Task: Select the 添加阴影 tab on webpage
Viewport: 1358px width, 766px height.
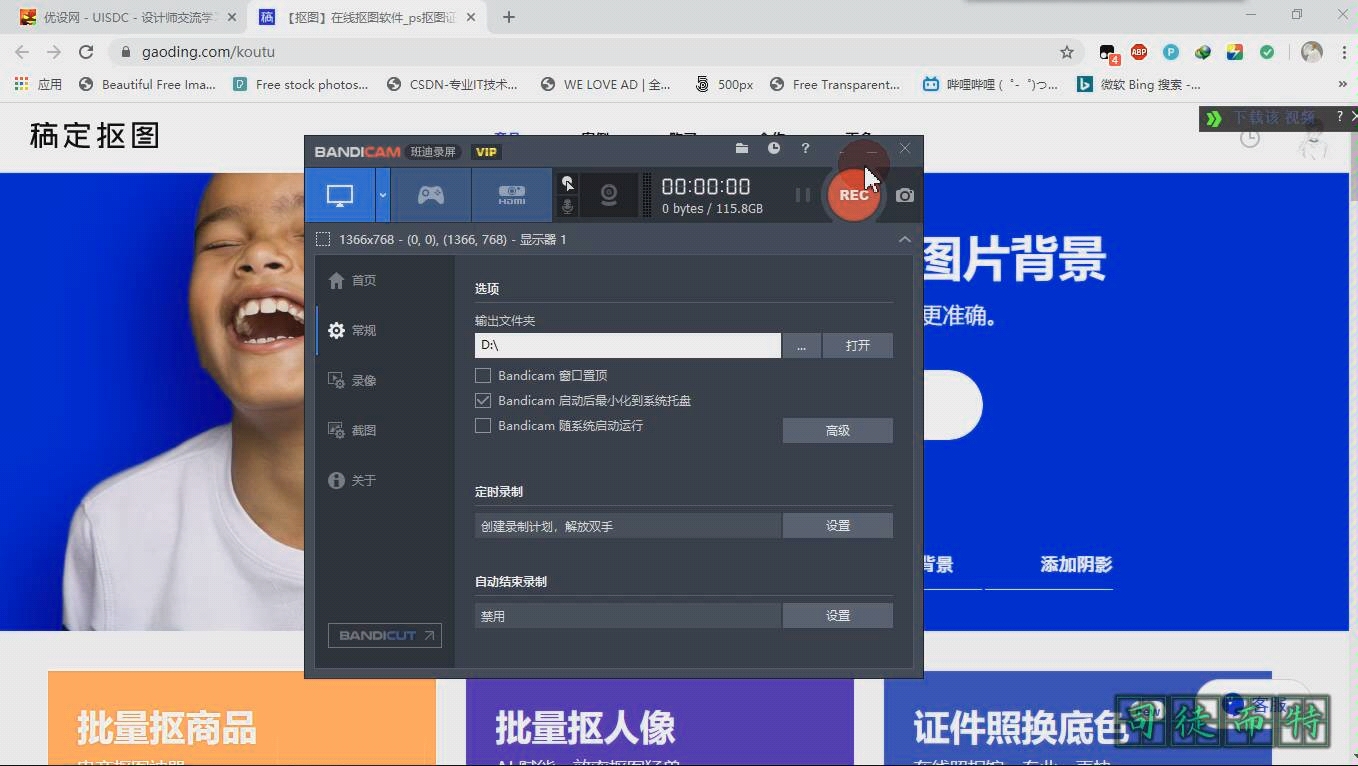Action: pos(1076,565)
